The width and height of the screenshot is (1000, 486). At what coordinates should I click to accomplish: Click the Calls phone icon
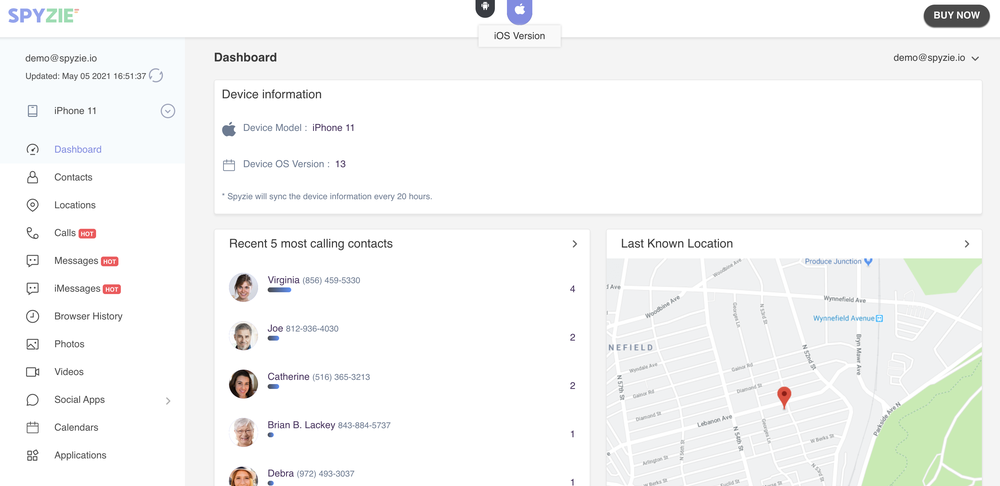(33, 233)
